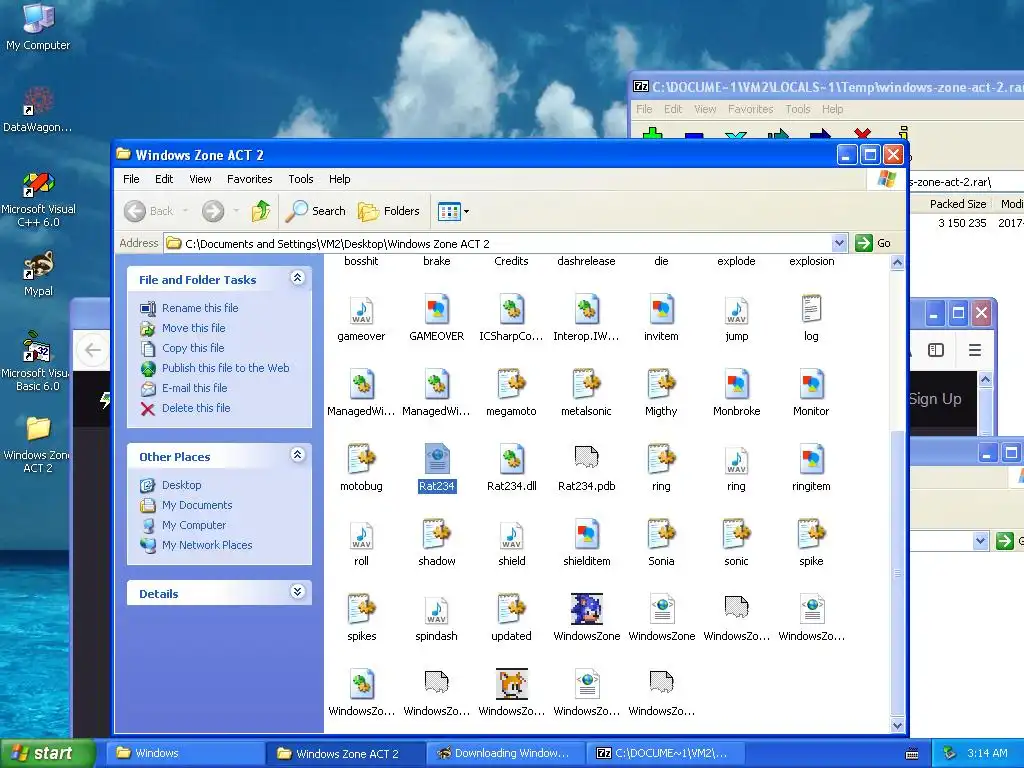Select the WindowsZone Sonic application icon
The height and width of the screenshot is (768, 1024).
(586, 609)
